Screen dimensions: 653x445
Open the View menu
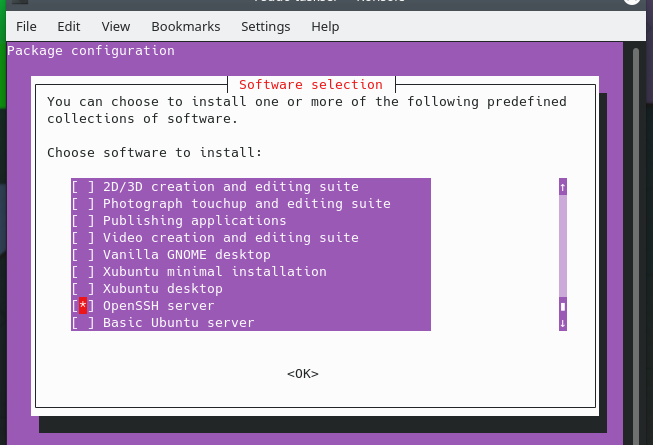click(x=116, y=27)
